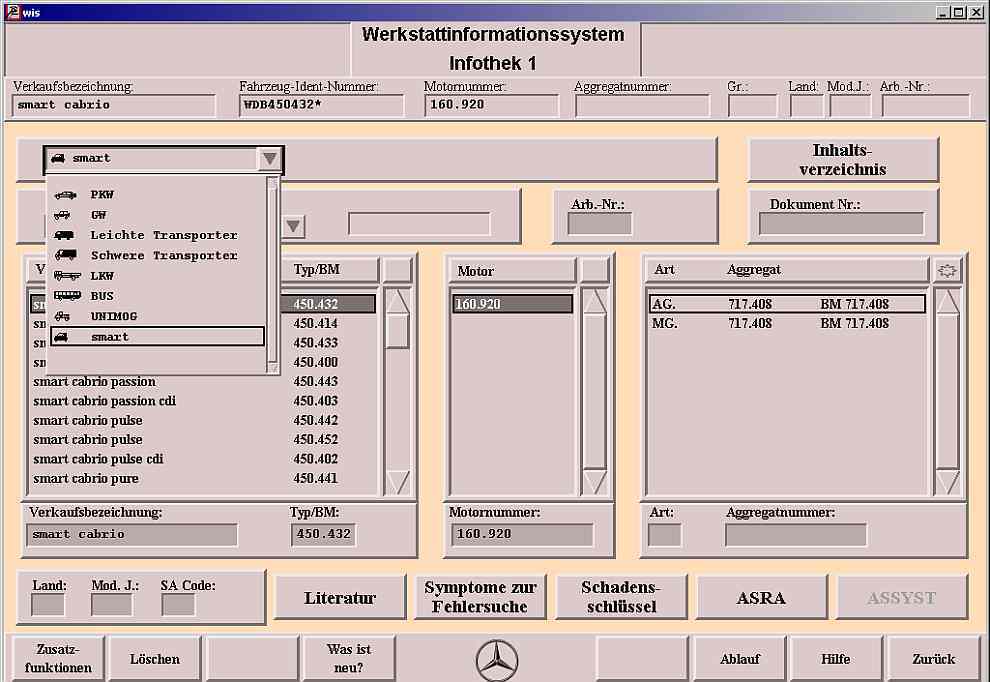Viewport: 990px width, 682px height.
Task: Choose 'smart' menu entry in dropdown list
Action: pyautogui.click(x=157, y=337)
